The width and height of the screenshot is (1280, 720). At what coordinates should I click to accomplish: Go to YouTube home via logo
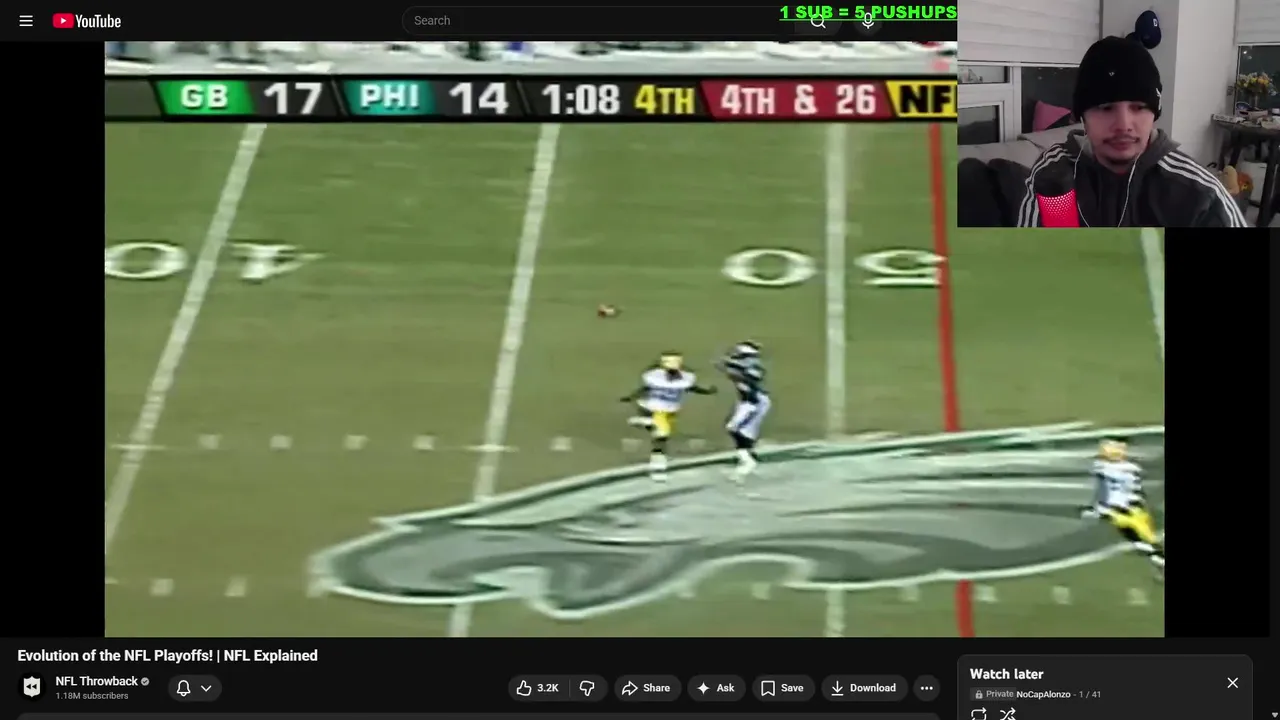pos(87,20)
